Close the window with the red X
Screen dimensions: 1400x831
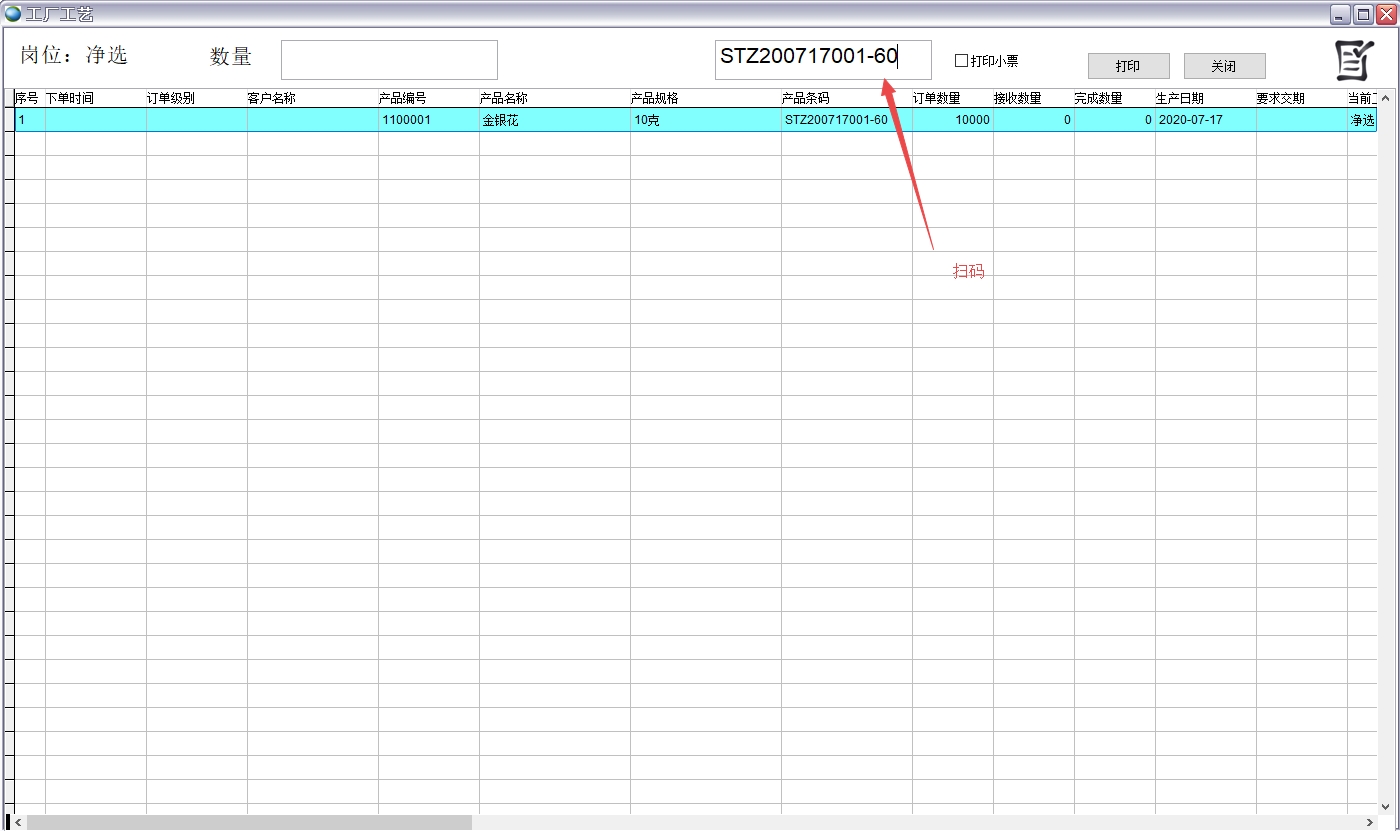1385,14
